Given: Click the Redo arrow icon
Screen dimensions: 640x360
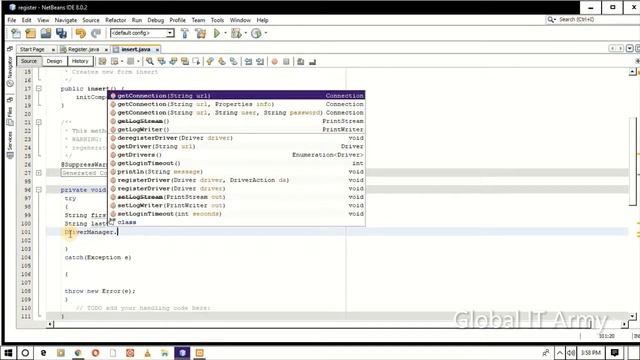Looking at the screenshot, I should [x=96, y=33].
